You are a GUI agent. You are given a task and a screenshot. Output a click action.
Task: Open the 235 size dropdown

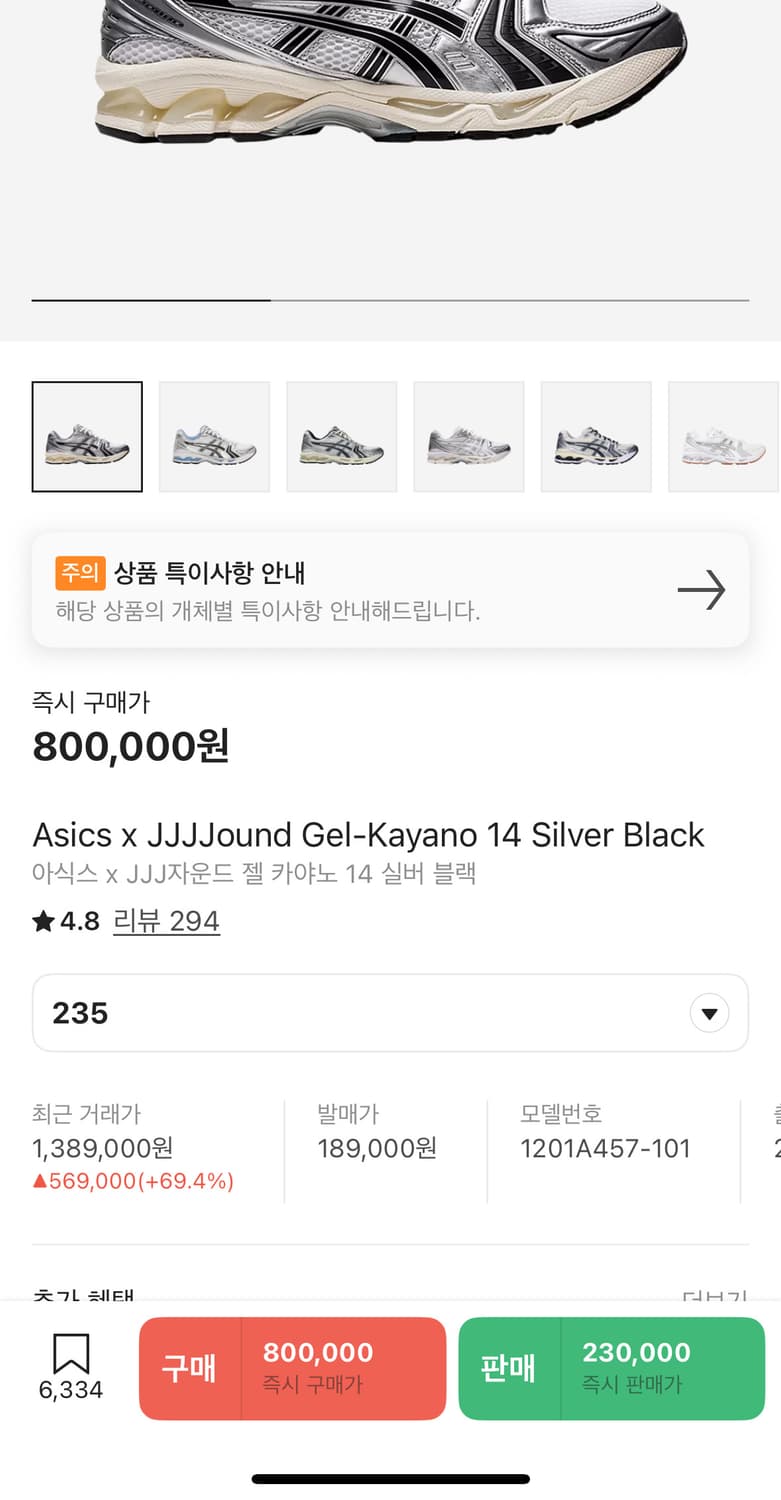390,1013
